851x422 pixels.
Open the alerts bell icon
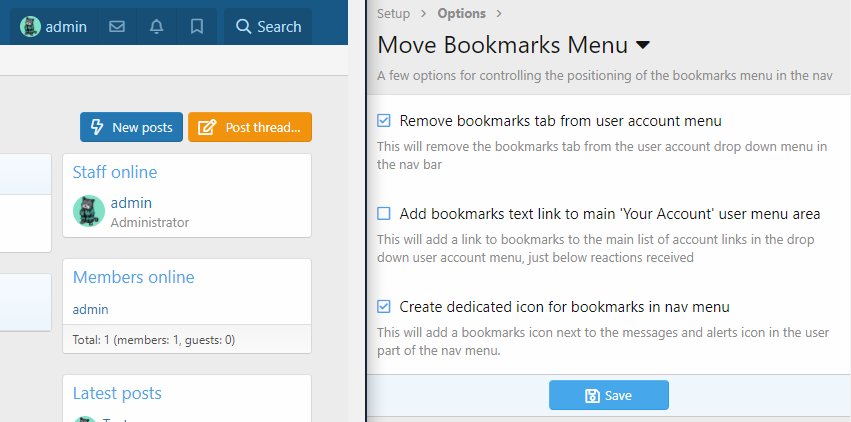pyautogui.click(x=157, y=27)
